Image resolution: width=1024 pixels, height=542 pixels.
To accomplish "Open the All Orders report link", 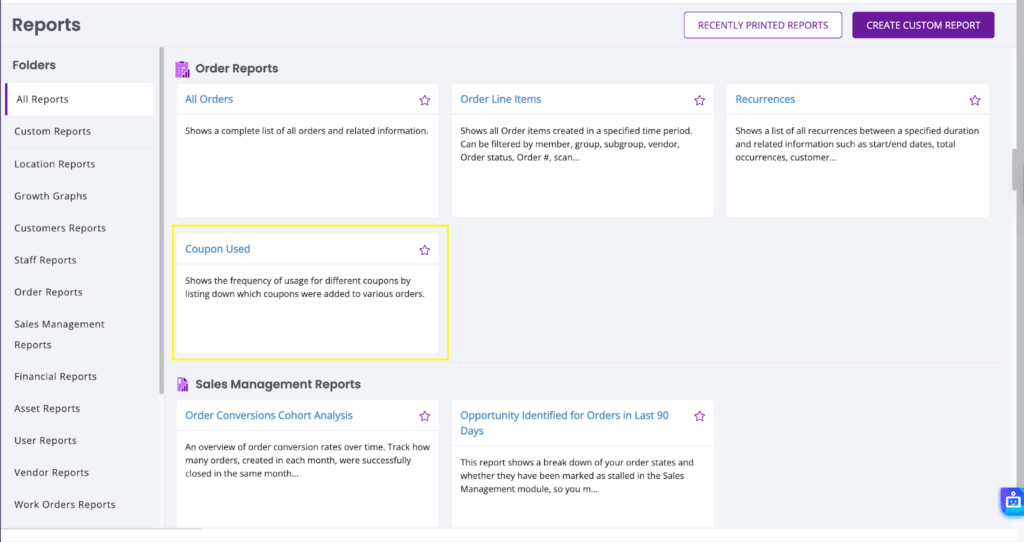I will (209, 99).
